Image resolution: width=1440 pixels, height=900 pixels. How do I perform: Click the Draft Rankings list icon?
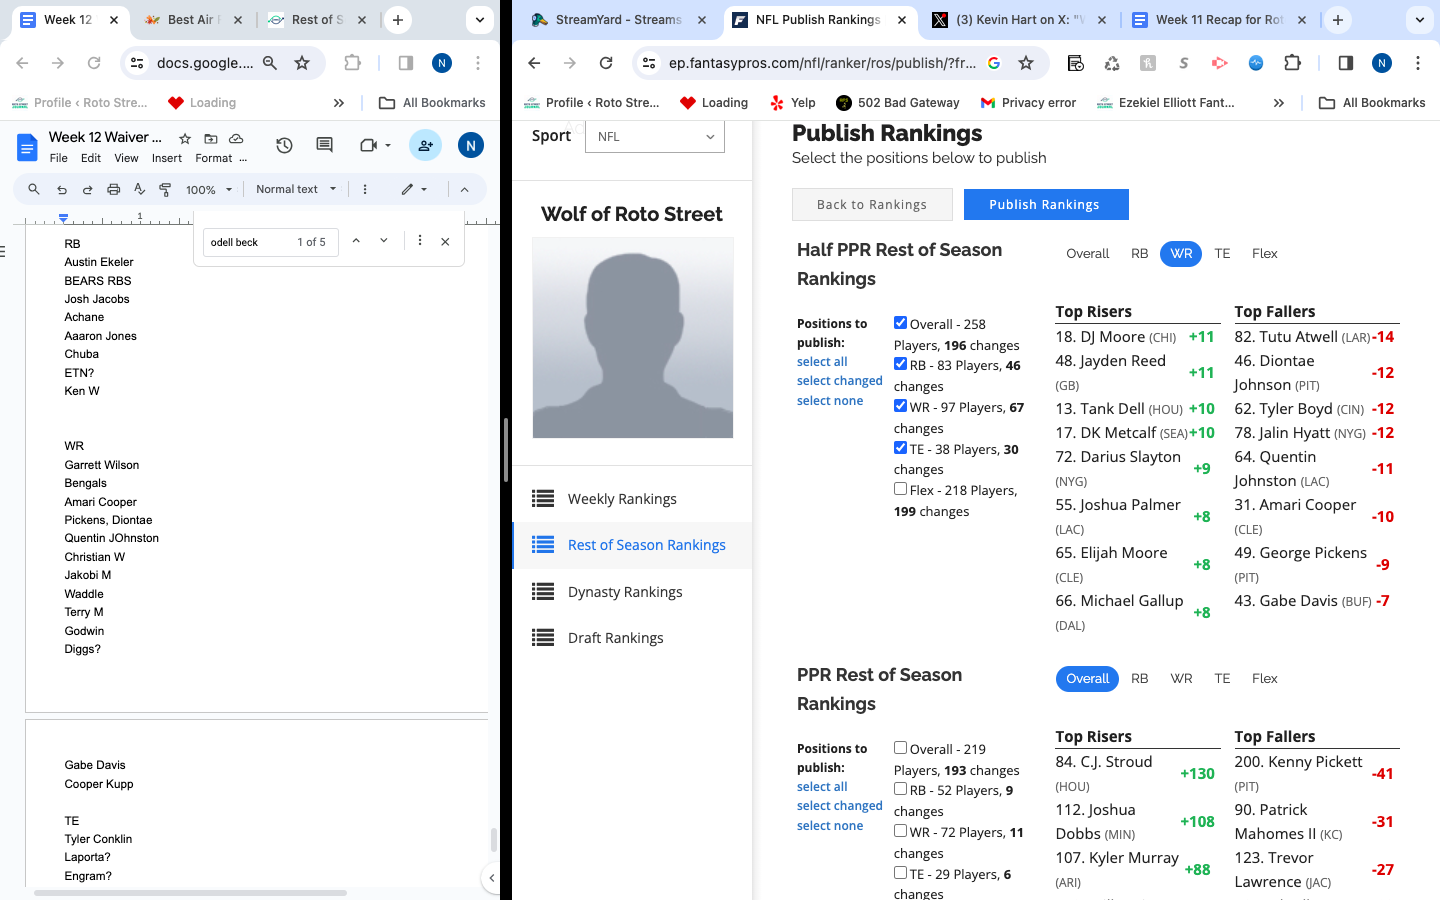543,637
